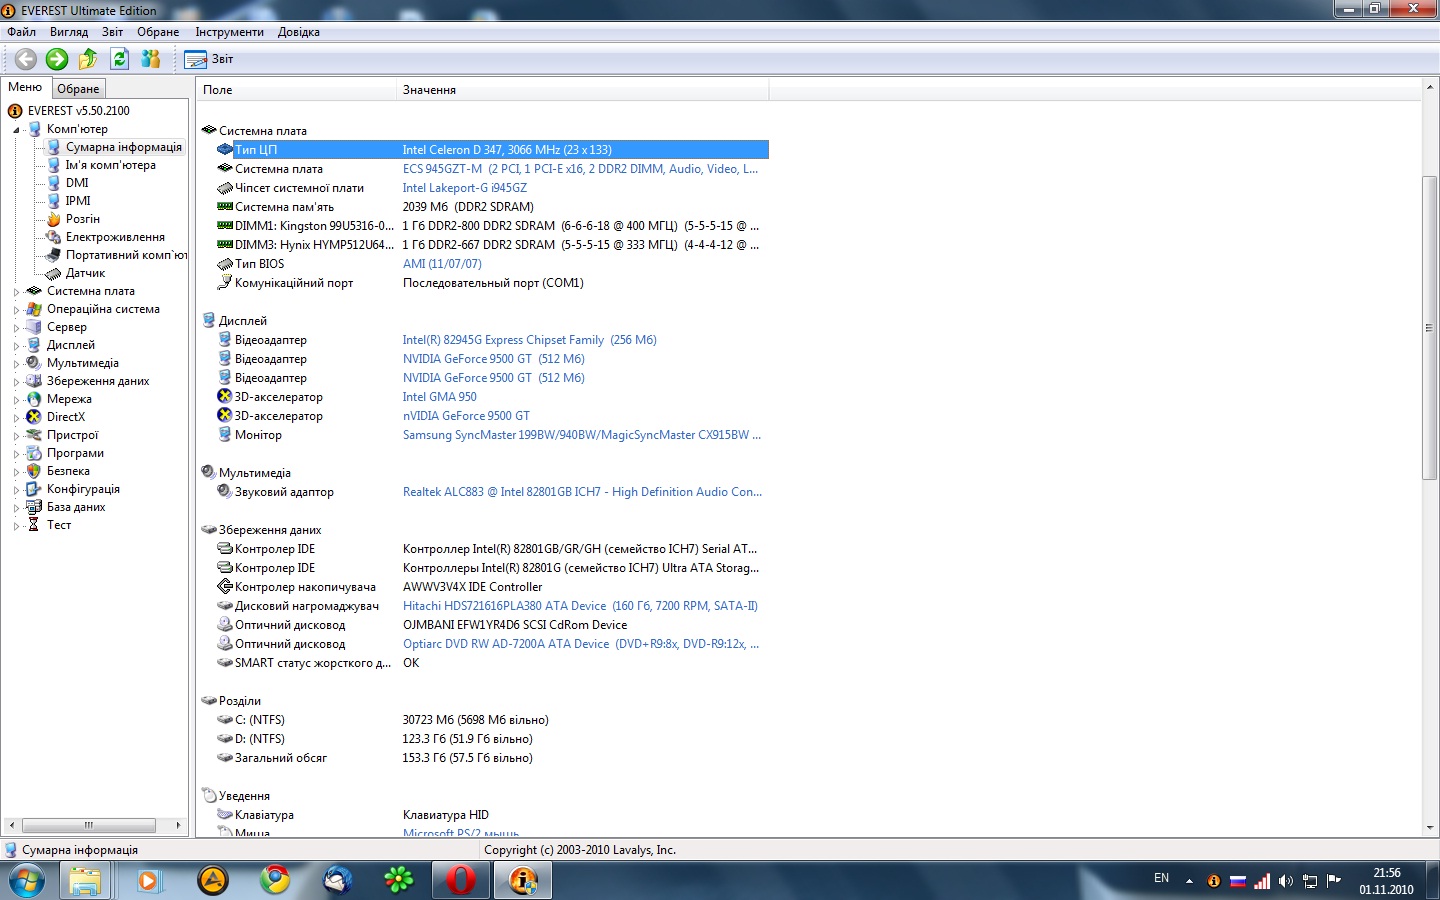Collapse the Комп'ютер tree node
Viewport: 1440px width, 900px height.
(x=16, y=130)
